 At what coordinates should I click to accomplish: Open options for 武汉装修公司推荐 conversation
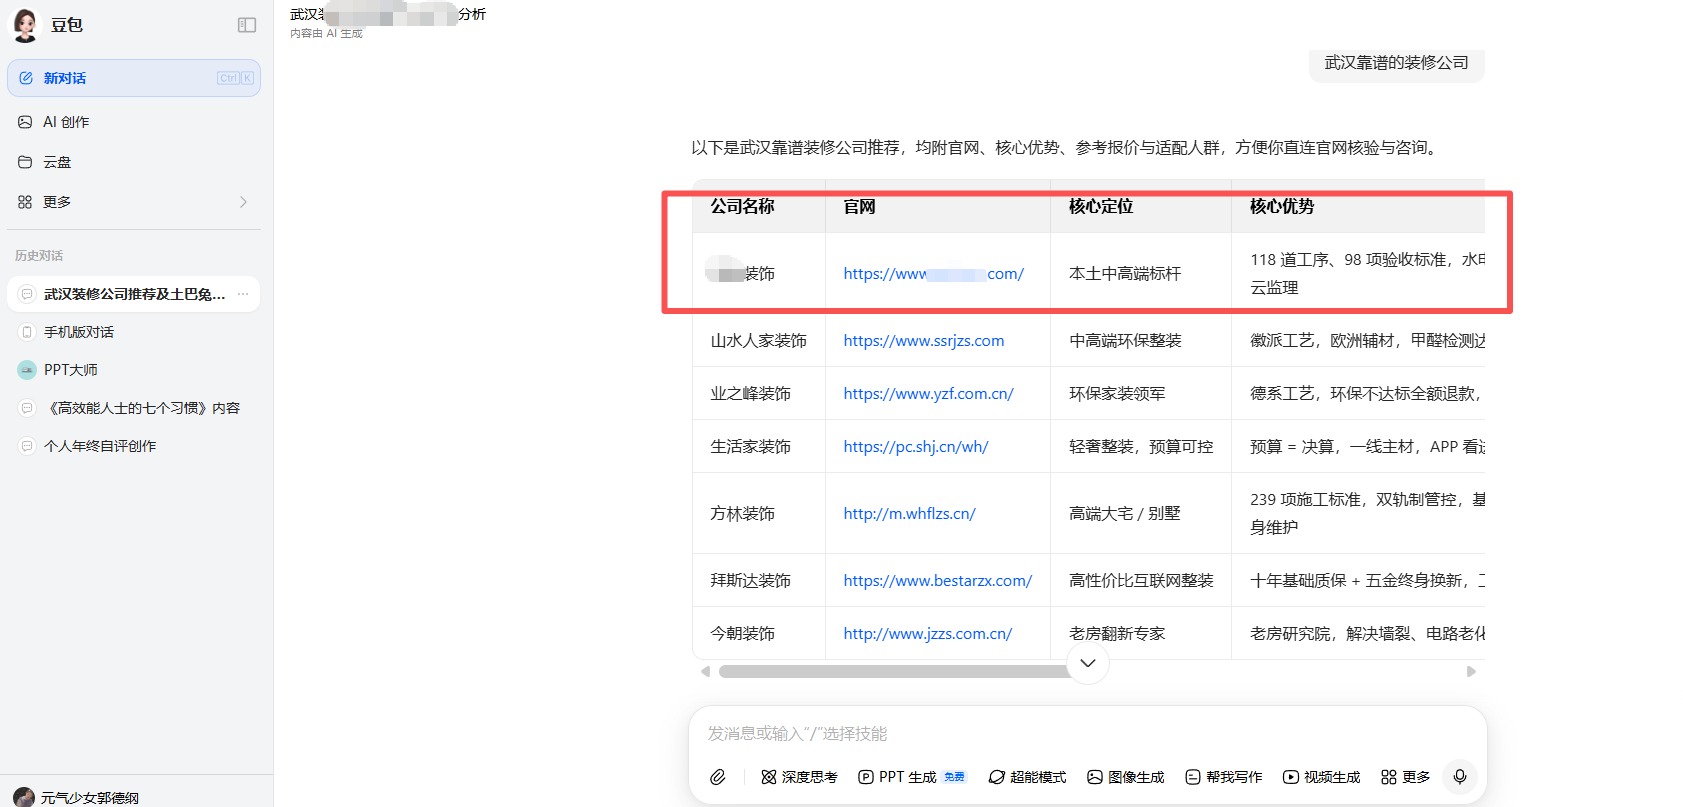pos(243,294)
